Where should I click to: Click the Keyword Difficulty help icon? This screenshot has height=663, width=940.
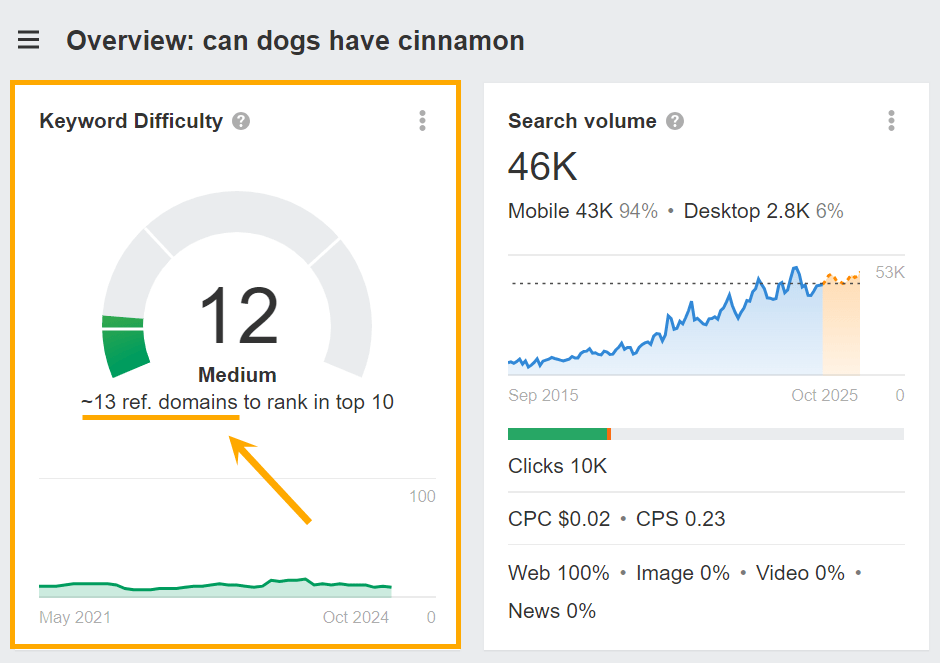tap(240, 121)
